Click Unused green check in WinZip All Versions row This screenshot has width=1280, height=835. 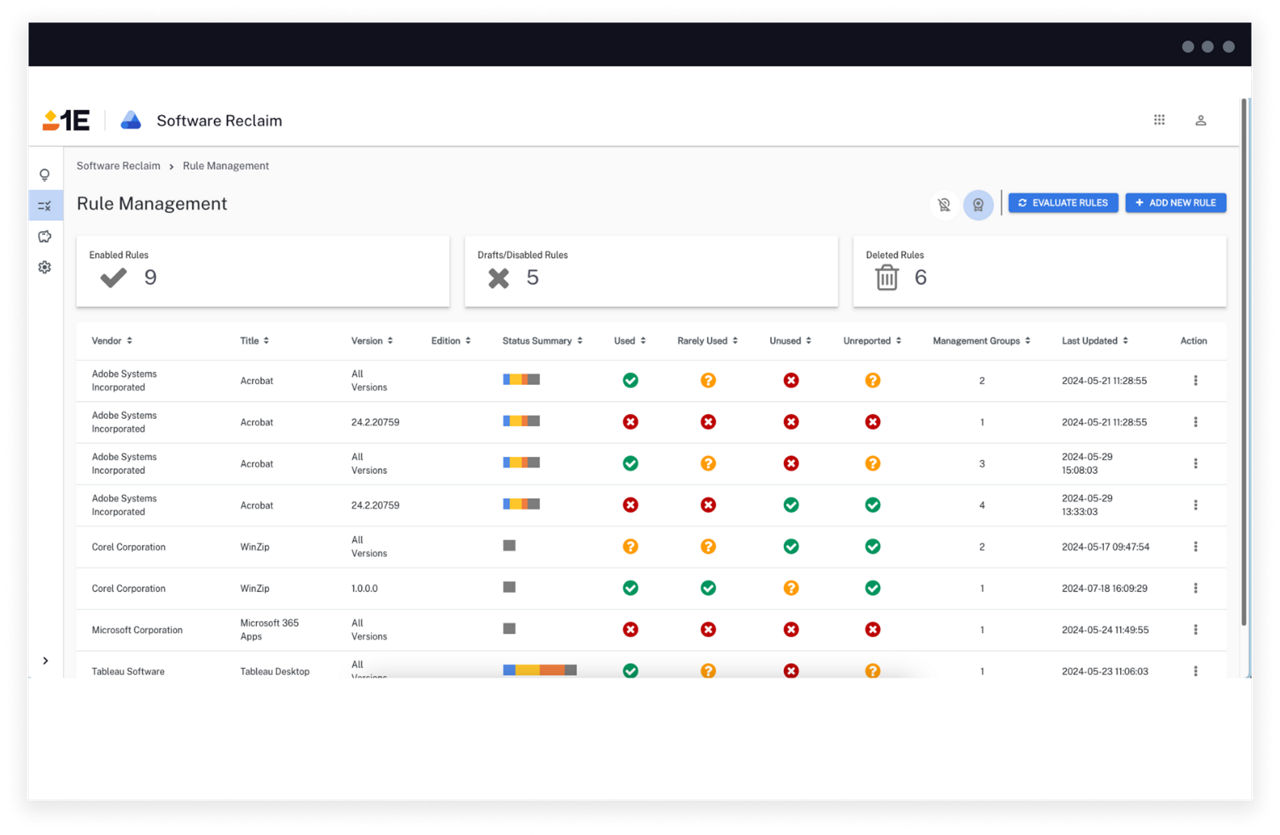pyautogui.click(x=791, y=547)
